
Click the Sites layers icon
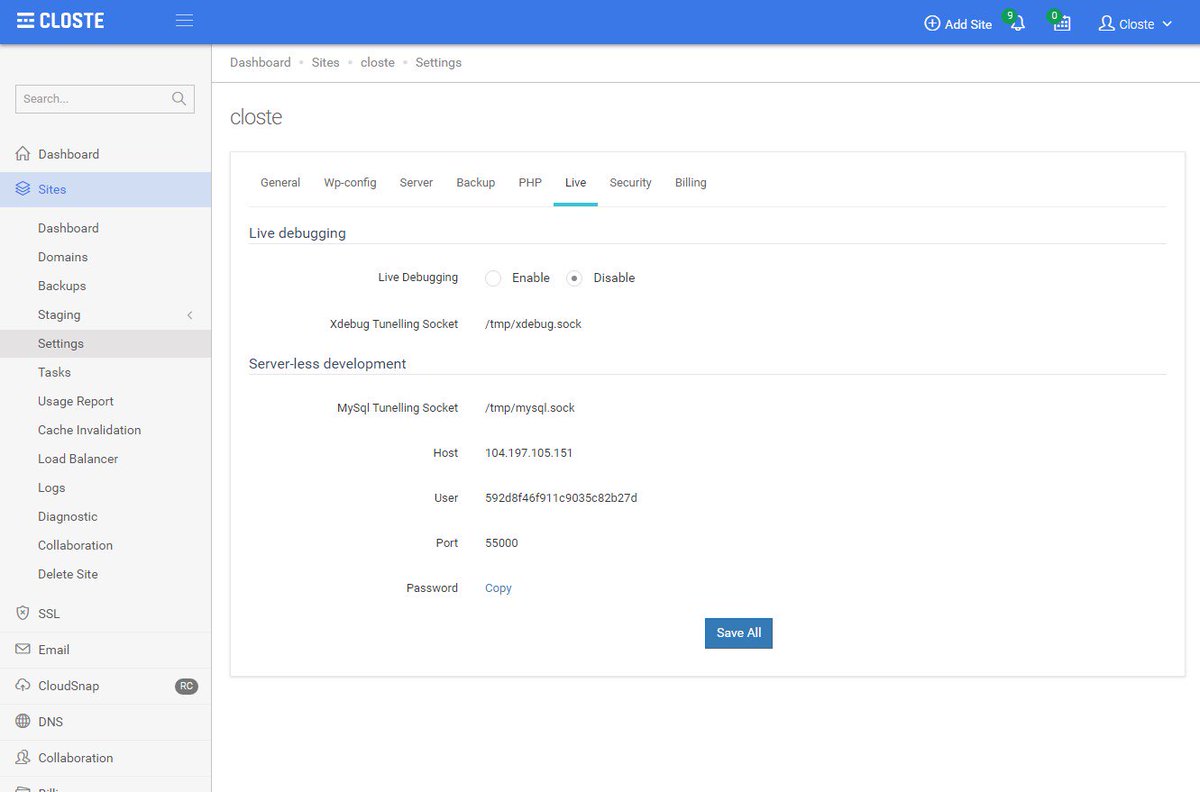(23, 189)
